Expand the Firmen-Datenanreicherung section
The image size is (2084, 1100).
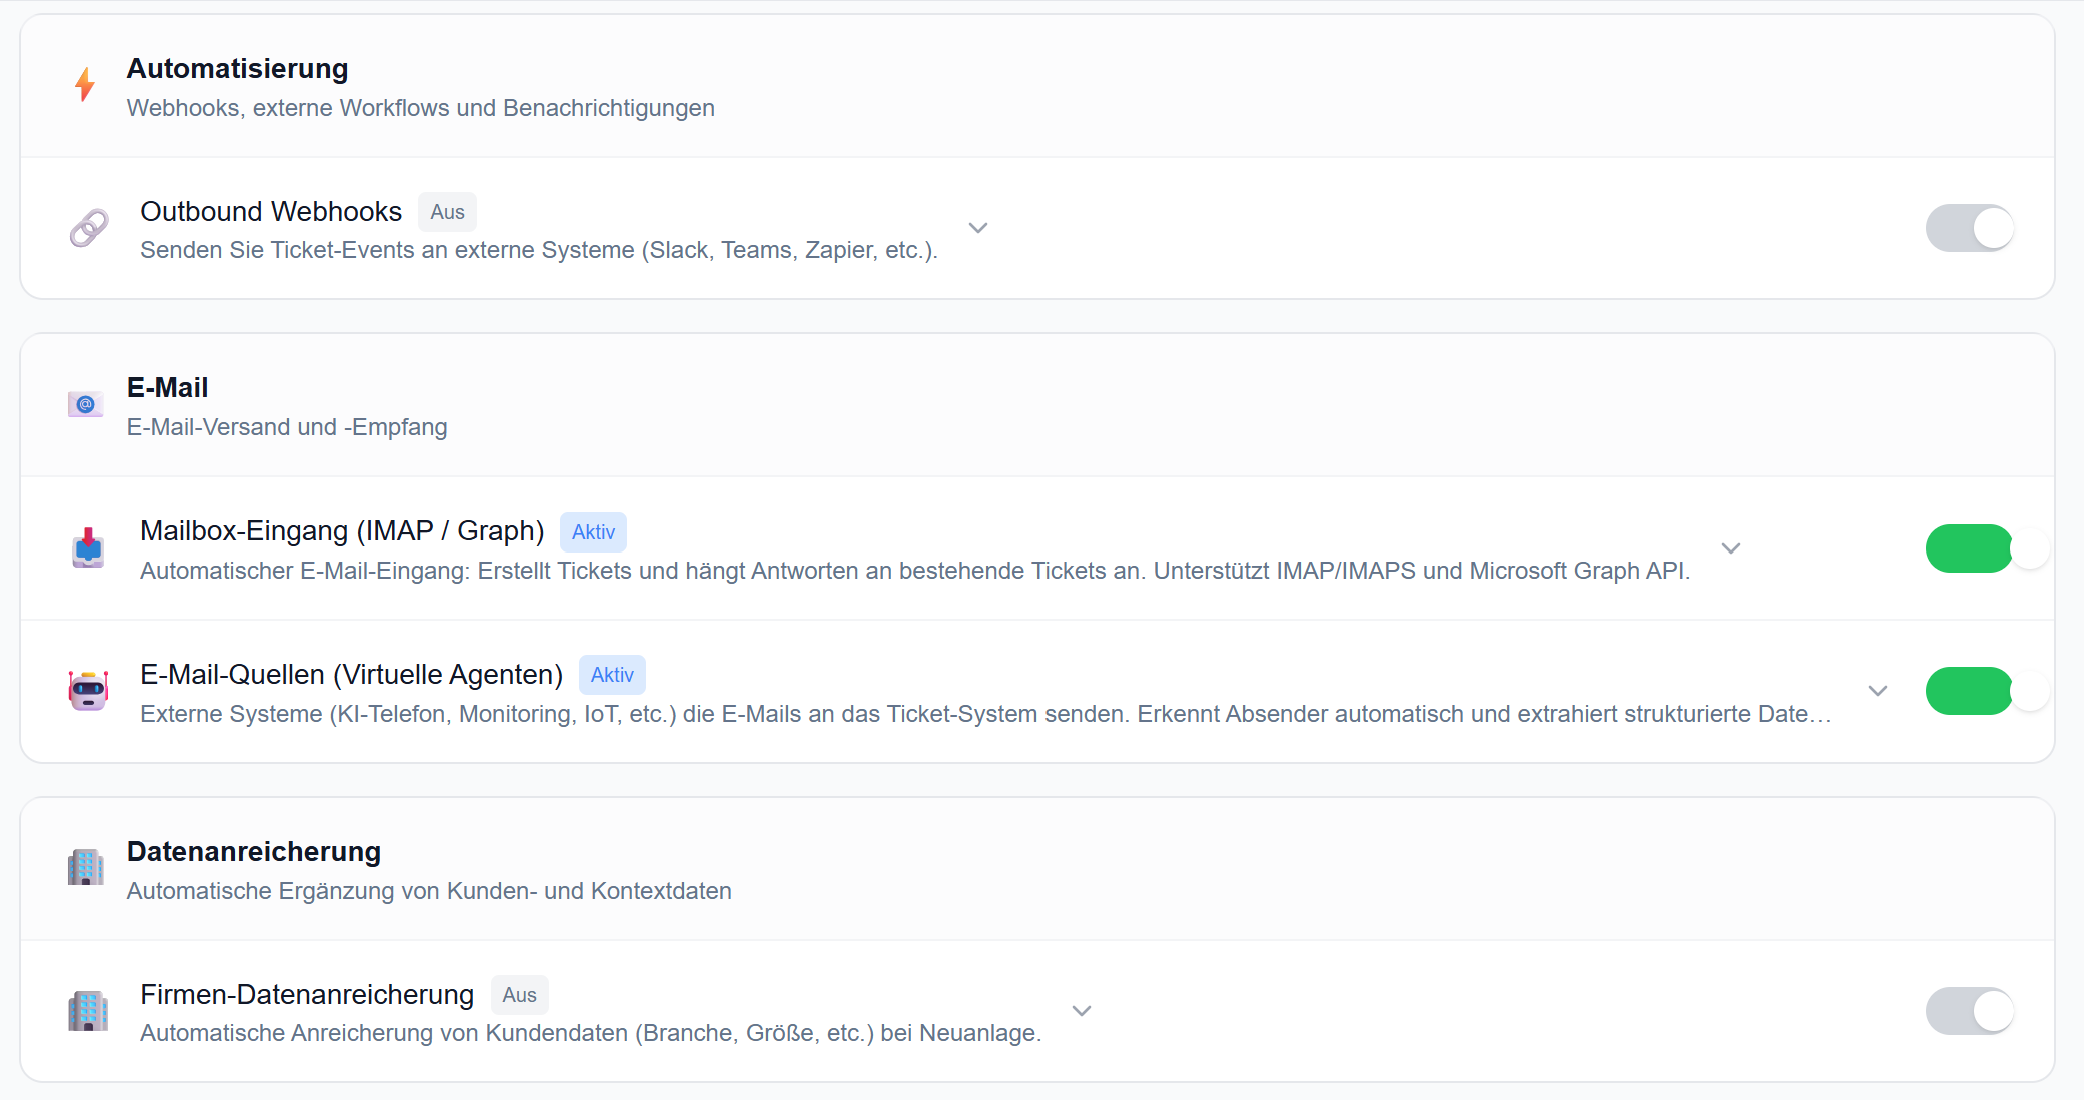coord(1081,1011)
